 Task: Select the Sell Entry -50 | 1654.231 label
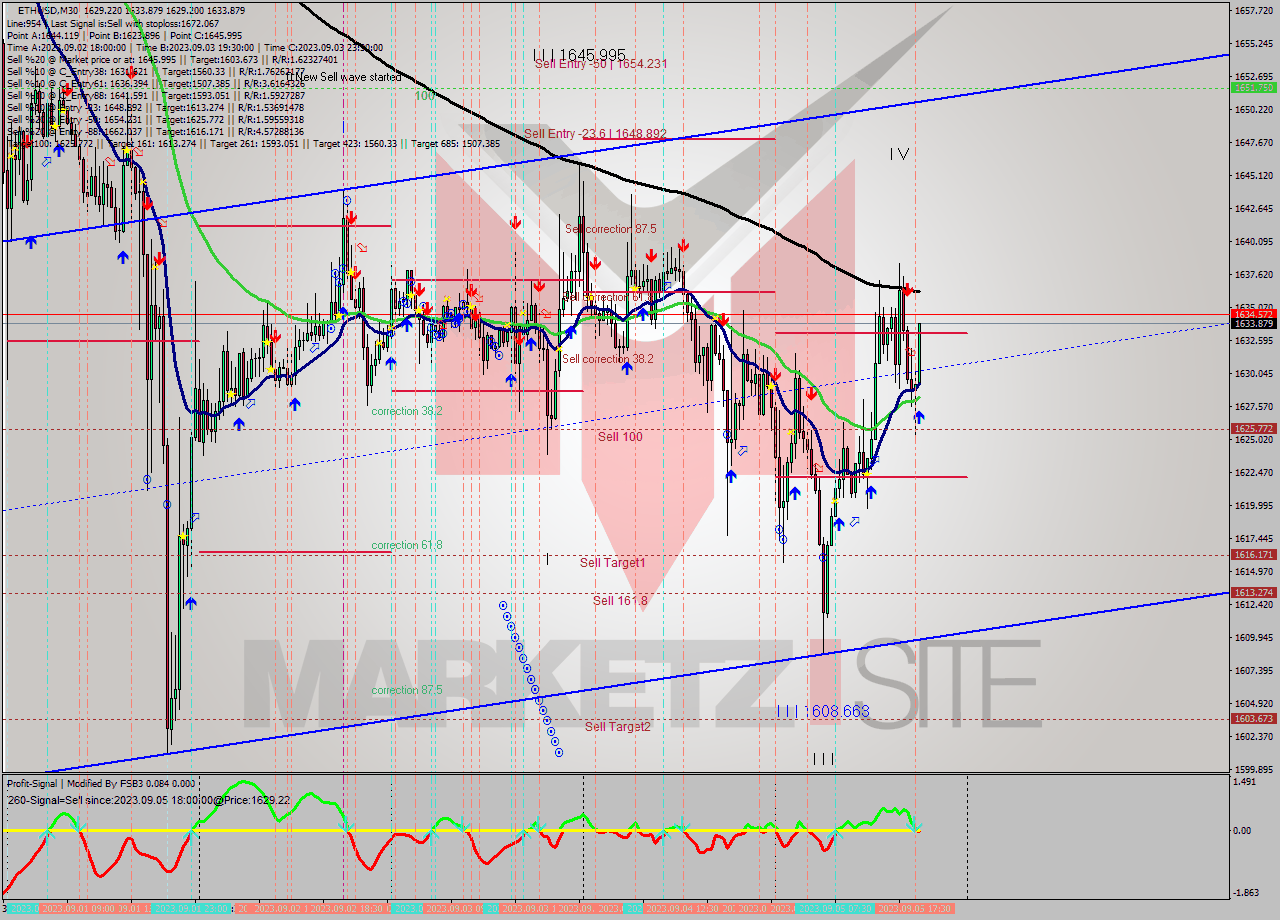pos(600,64)
